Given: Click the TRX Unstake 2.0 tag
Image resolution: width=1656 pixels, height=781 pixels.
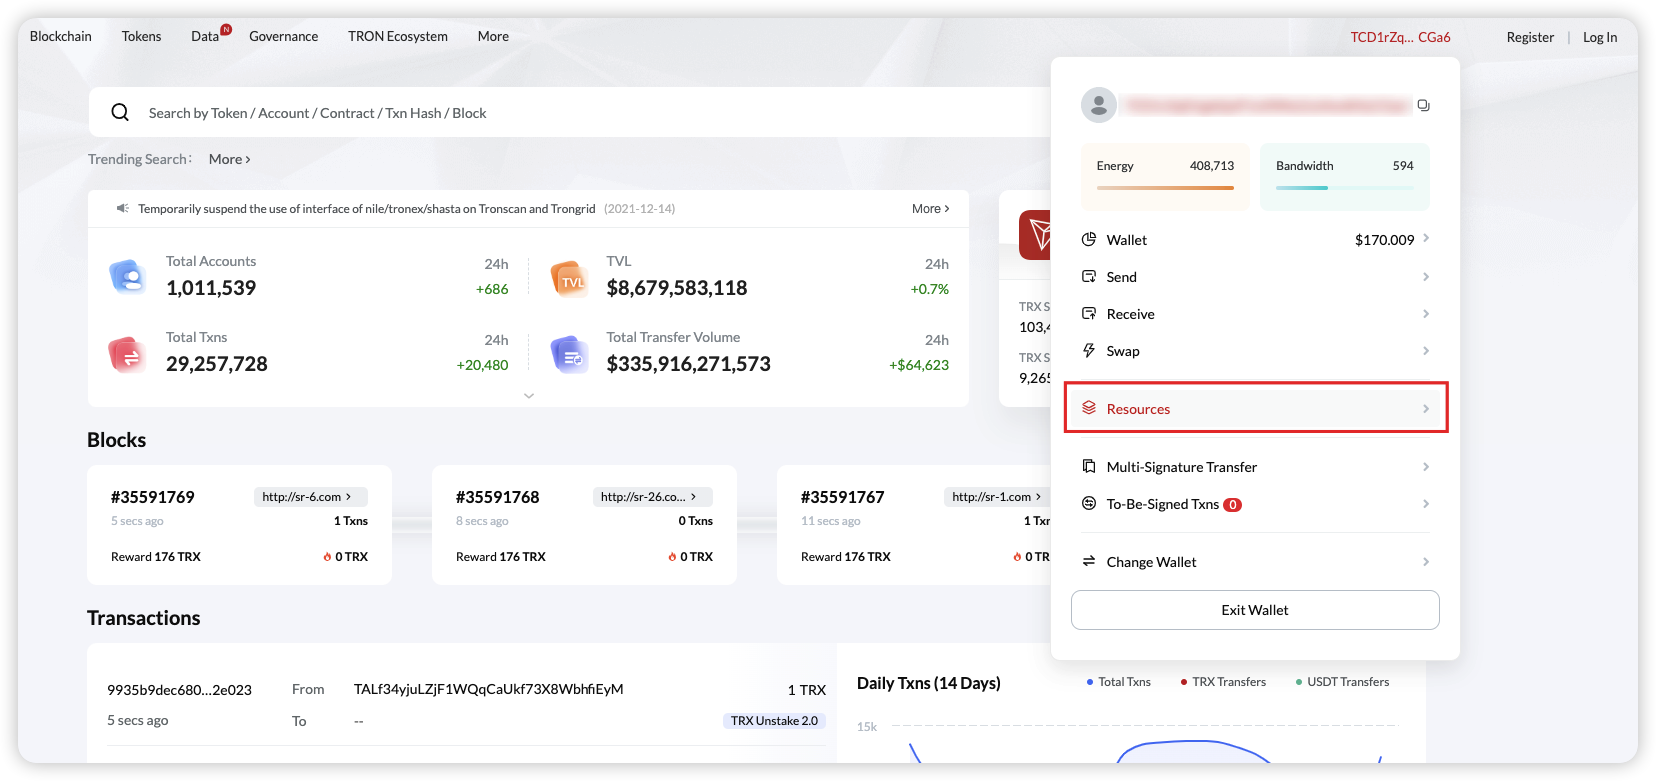Looking at the screenshot, I should [x=774, y=720].
